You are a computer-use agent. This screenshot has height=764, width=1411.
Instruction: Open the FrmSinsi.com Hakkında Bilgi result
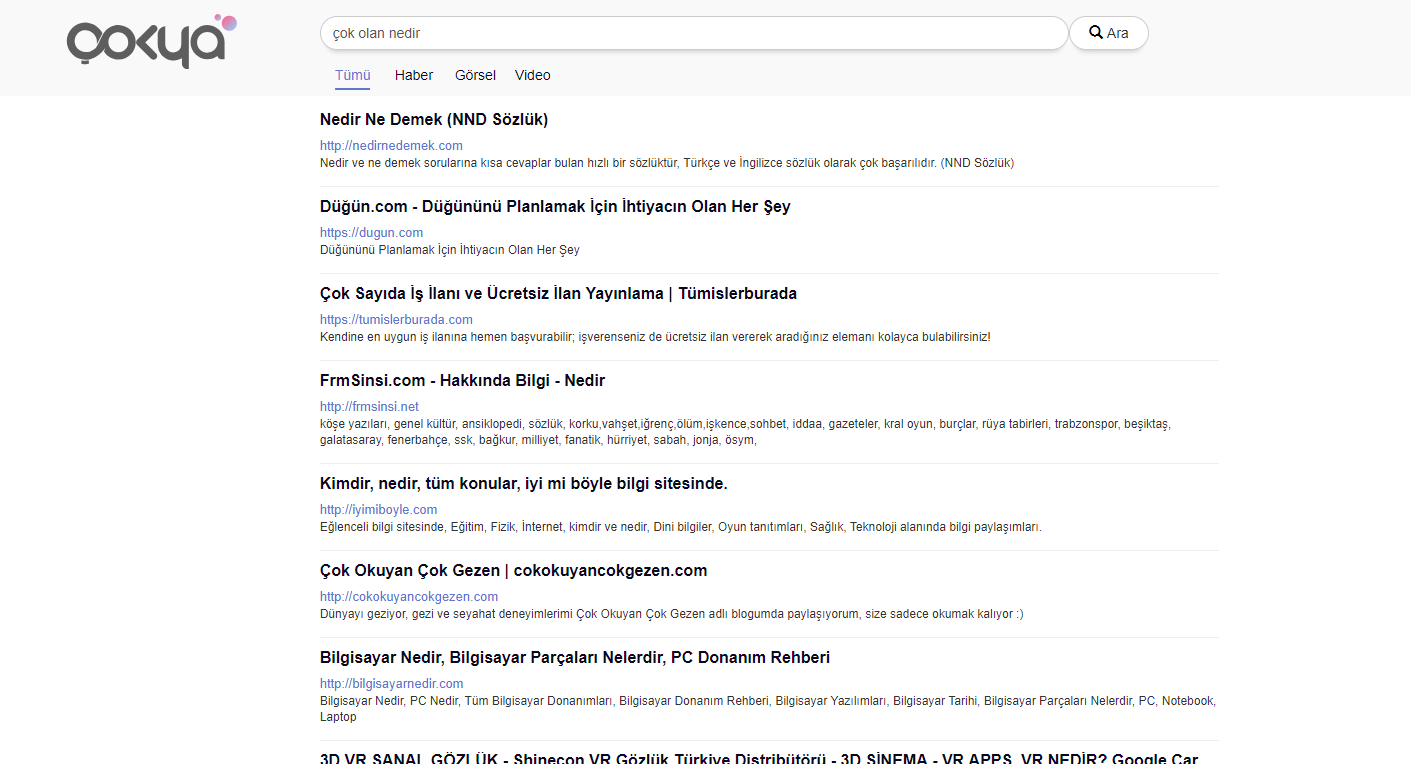462,381
